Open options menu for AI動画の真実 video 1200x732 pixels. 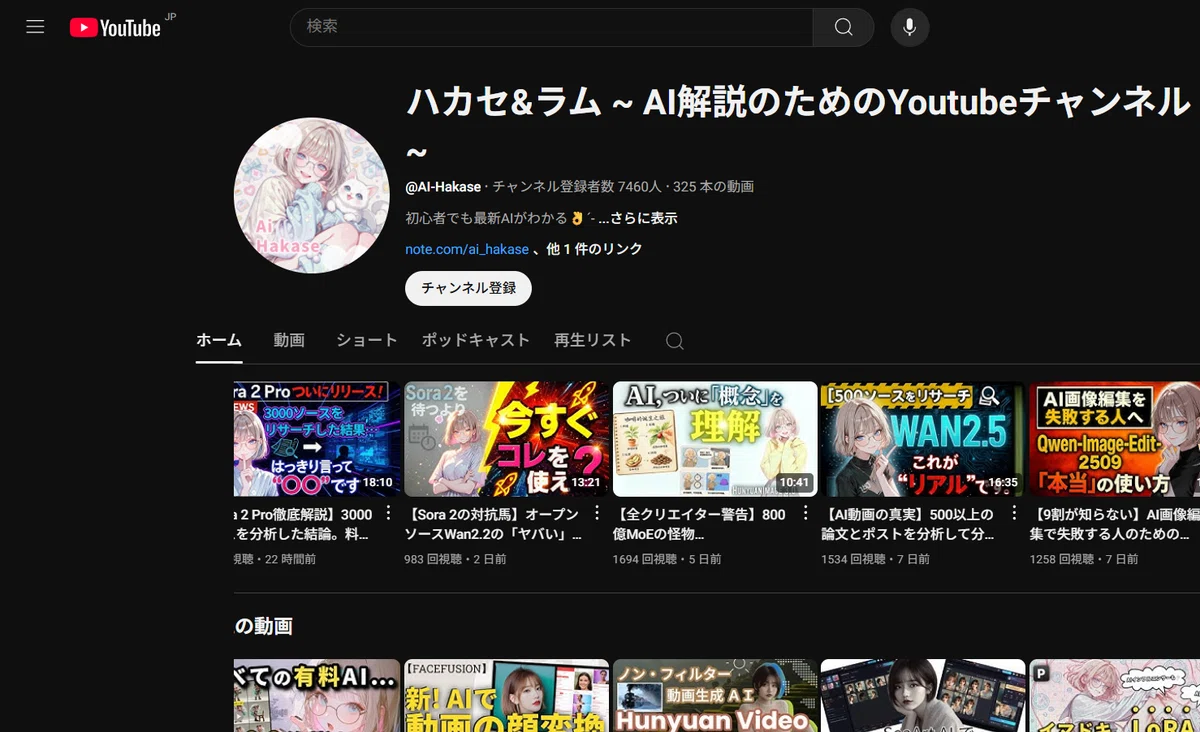coord(1013,513)
